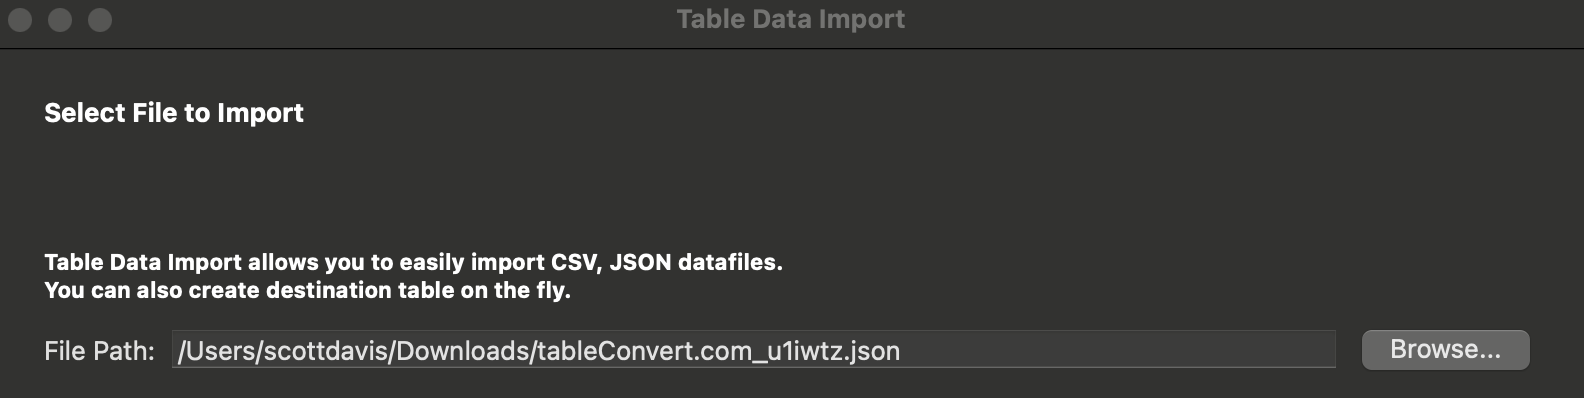The image size is (1584, 398).
Task: Minimize the Table Data Import window
Action: [x=60, y=19]
